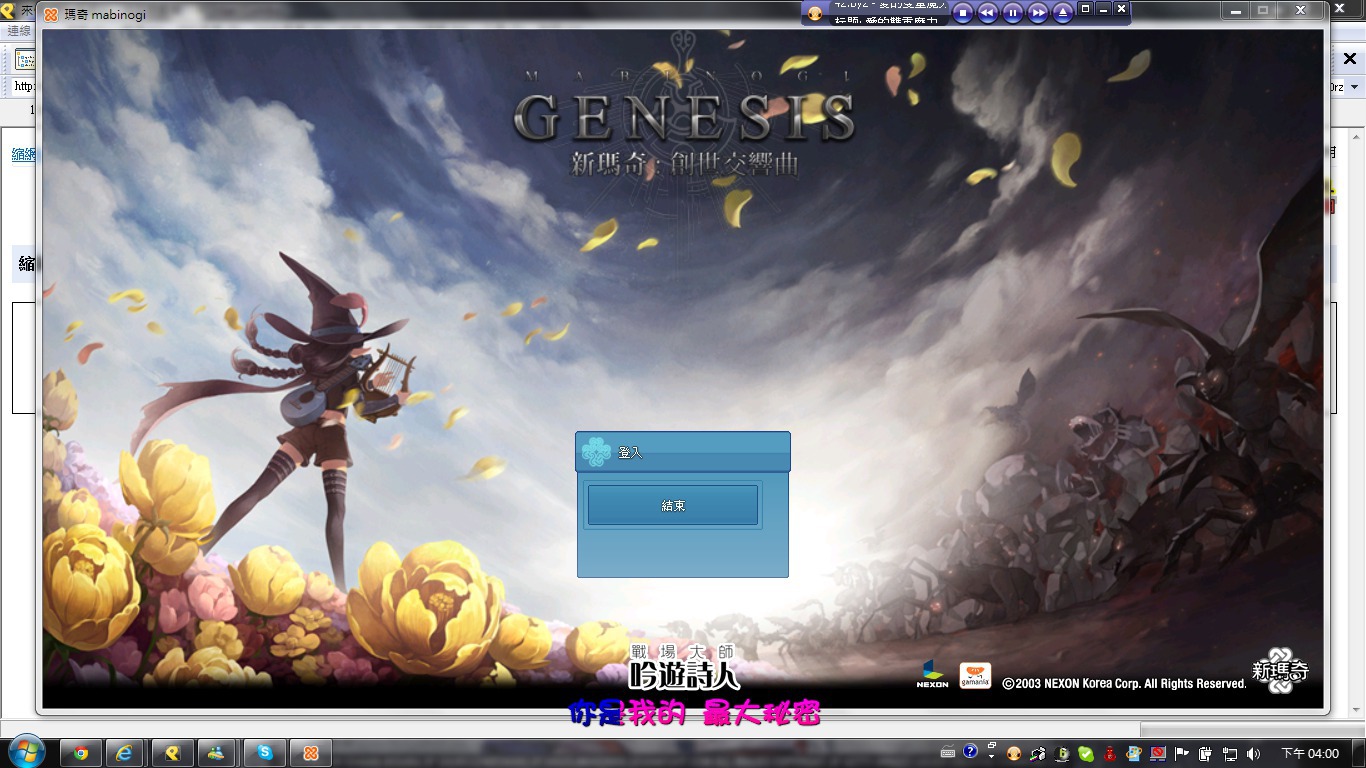This screenshot has height=768, width=1366.
Task: Close the Mabinogi game window
Action: [x=1301, y=10]
